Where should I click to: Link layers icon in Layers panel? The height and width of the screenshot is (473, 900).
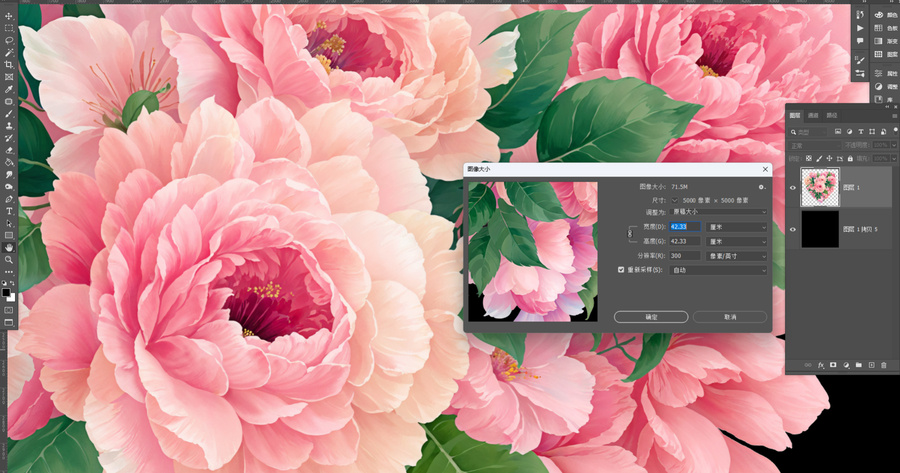point(808,365)
